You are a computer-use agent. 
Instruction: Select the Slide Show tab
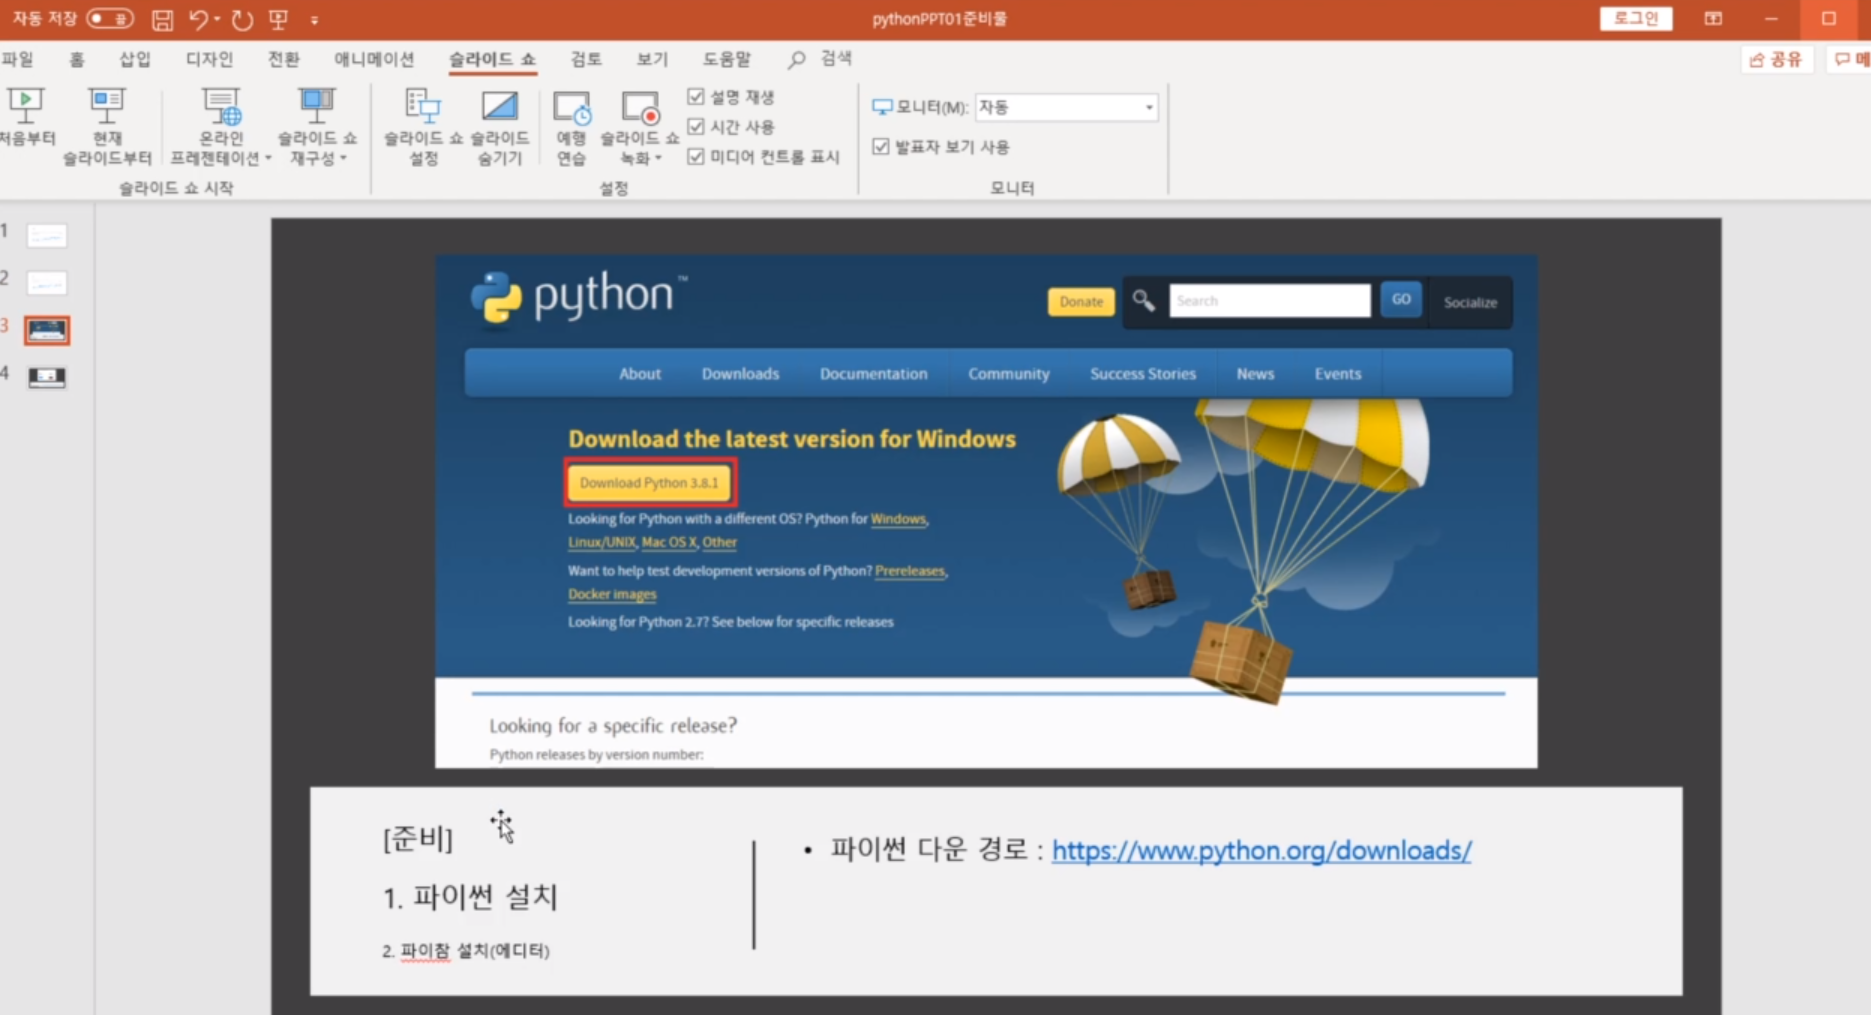tap(492, 59)
